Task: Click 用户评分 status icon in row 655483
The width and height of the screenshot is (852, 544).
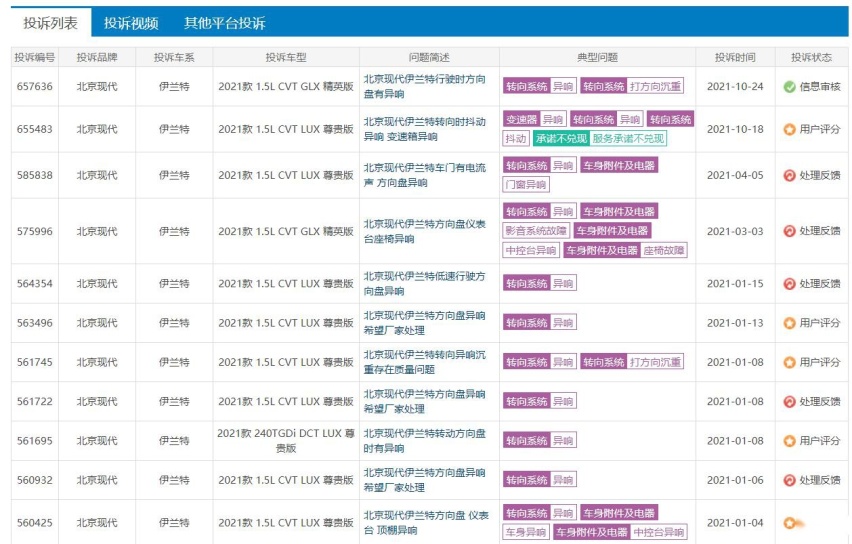Action: [x=790, y=129]
